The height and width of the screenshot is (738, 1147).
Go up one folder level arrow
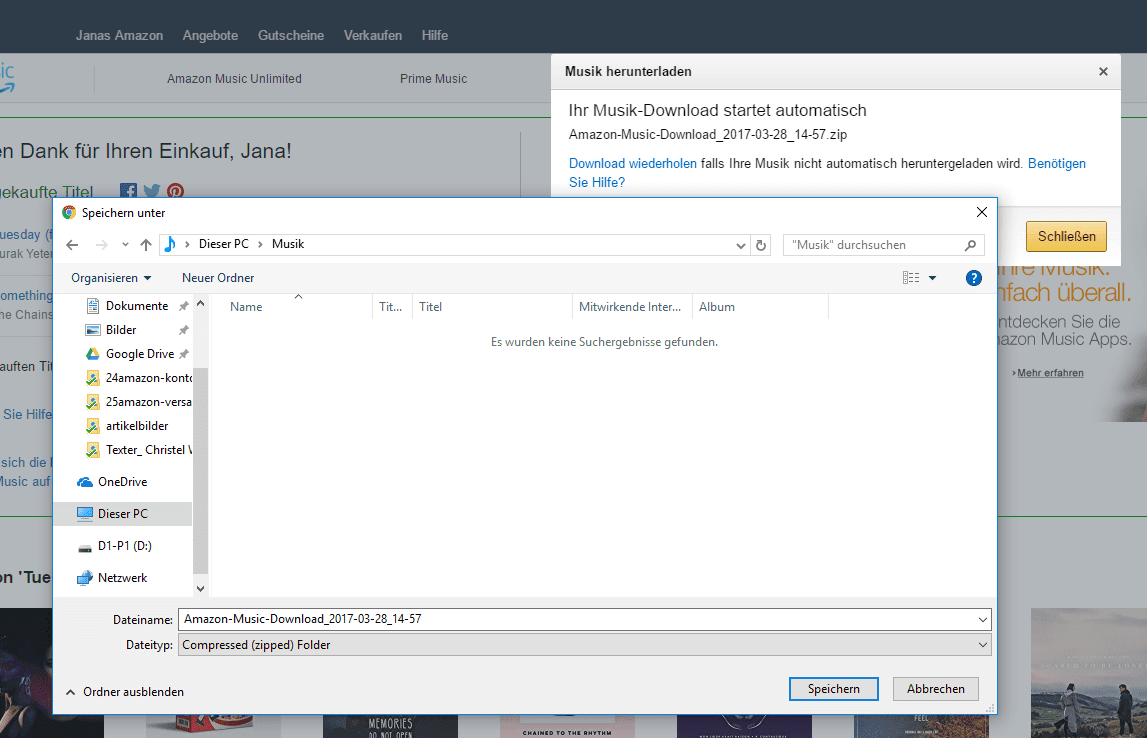146,245
